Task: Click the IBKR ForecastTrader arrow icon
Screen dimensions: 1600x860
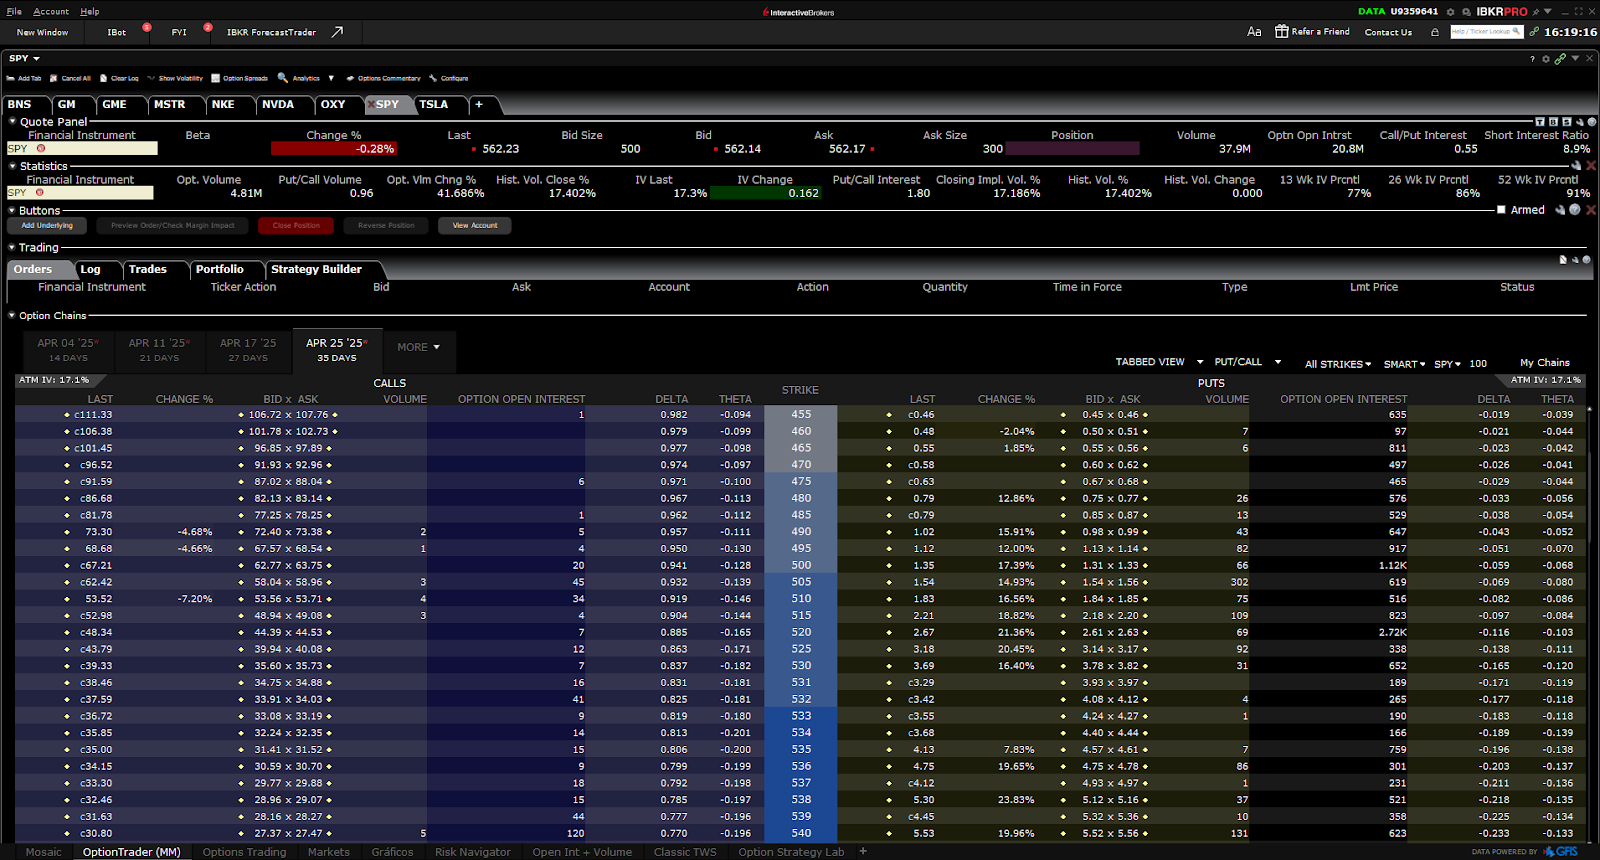Action: coord(338,32)
